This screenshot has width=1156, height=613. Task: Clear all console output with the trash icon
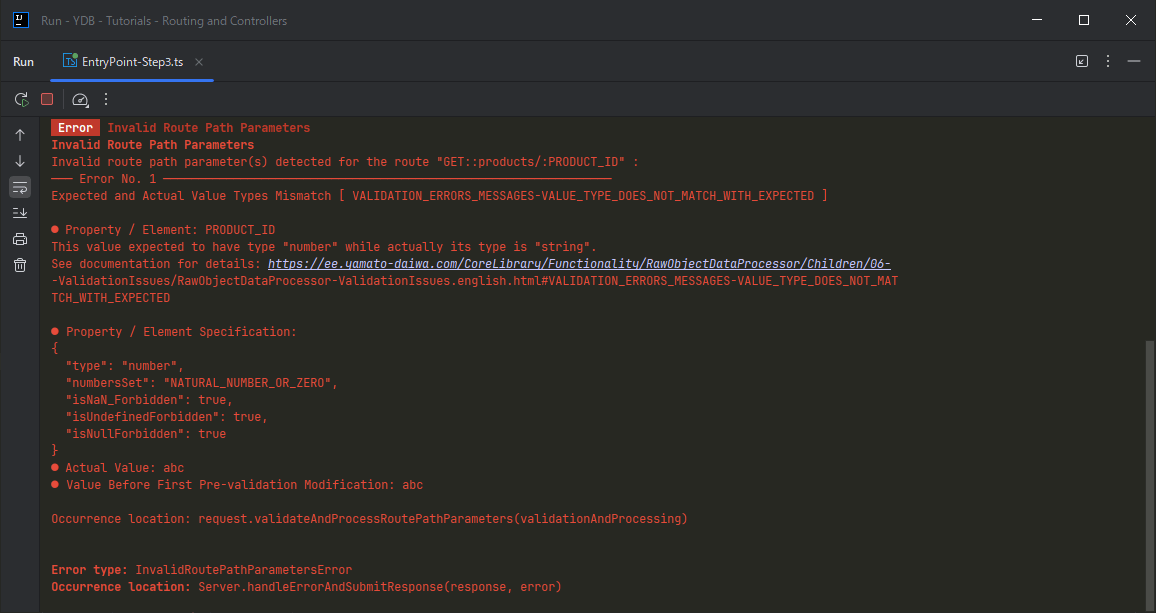point(20,265)
